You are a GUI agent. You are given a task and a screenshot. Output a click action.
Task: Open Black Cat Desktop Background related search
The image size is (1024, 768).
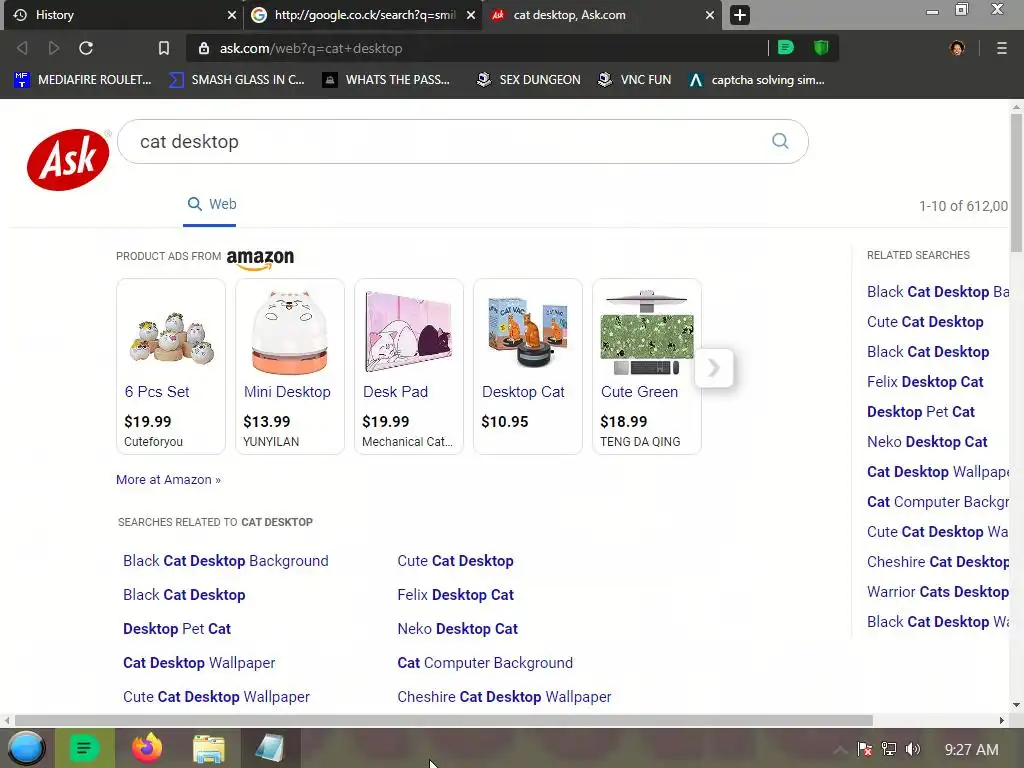point(226,561)
